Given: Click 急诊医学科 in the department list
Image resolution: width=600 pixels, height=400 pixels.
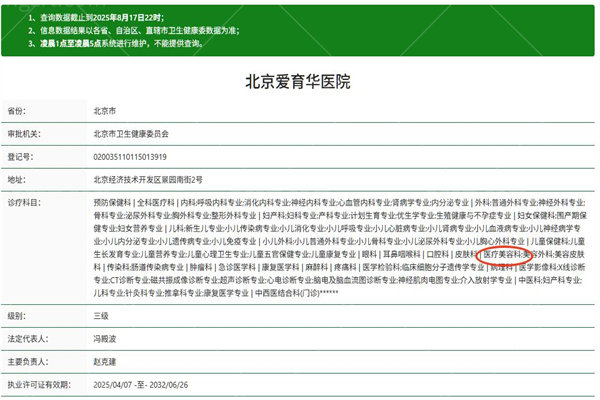Looking at the screenshot, I should pos(237,267).
